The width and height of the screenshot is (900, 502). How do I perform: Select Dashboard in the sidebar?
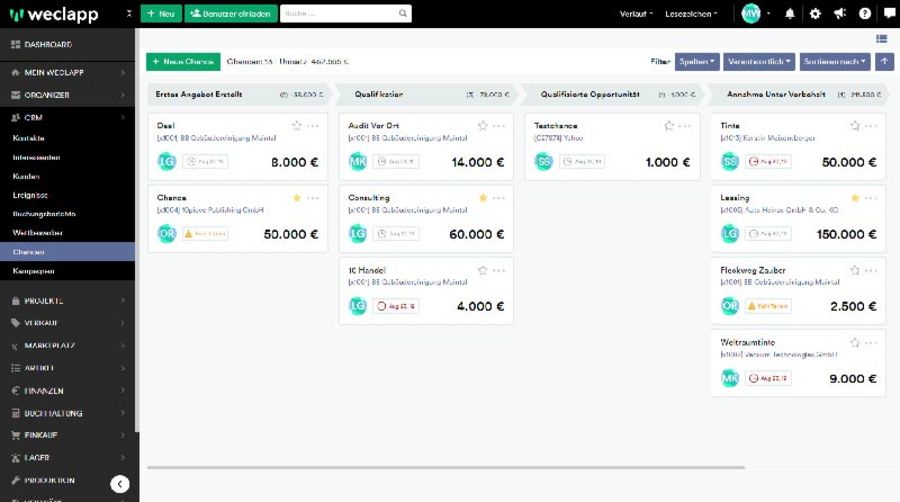pyautogui.click(x=47, y=45)
